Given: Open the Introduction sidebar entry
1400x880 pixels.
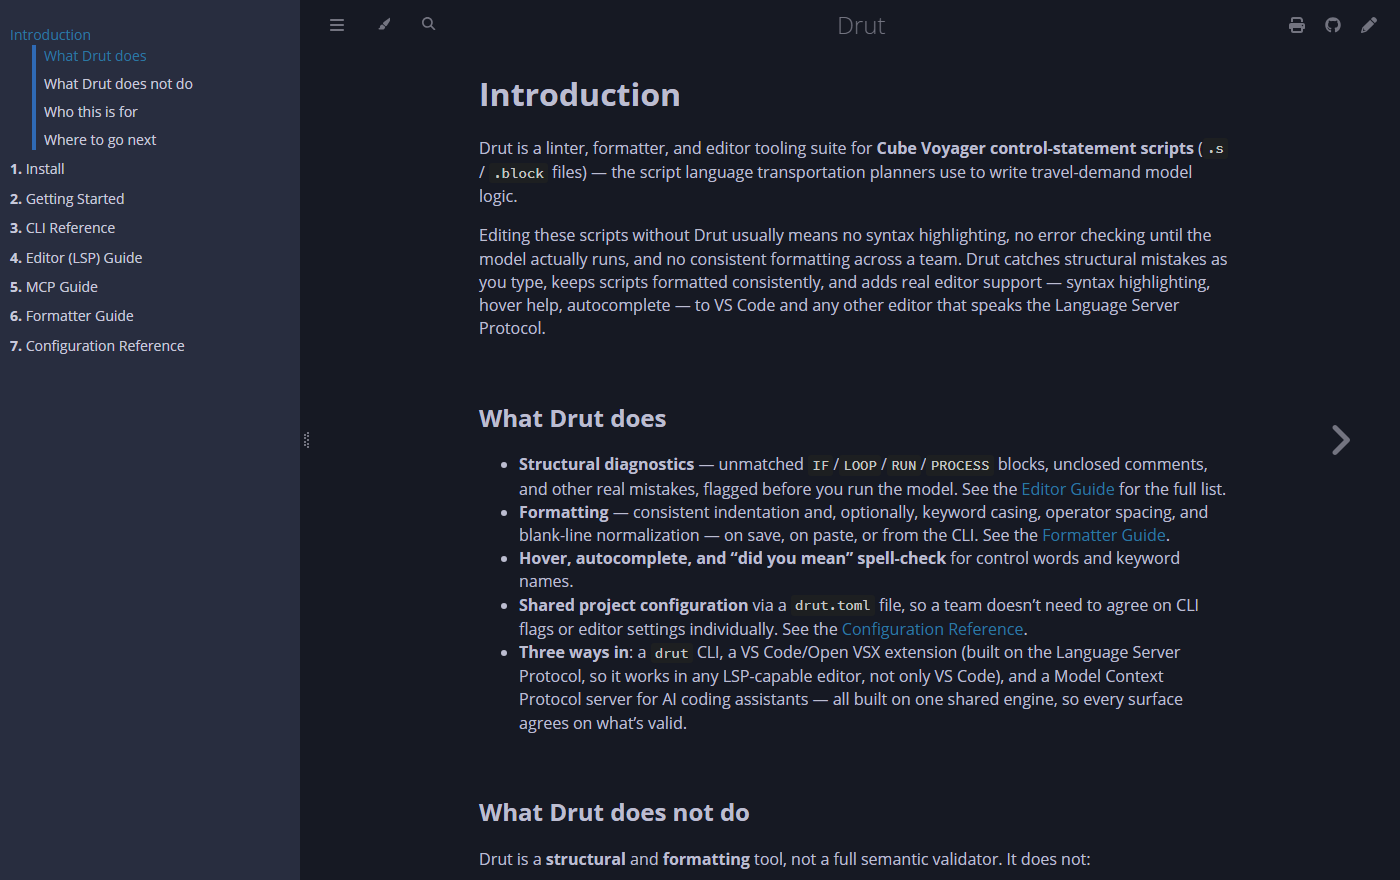Looking at the screenshot, I should click(50, 35).
